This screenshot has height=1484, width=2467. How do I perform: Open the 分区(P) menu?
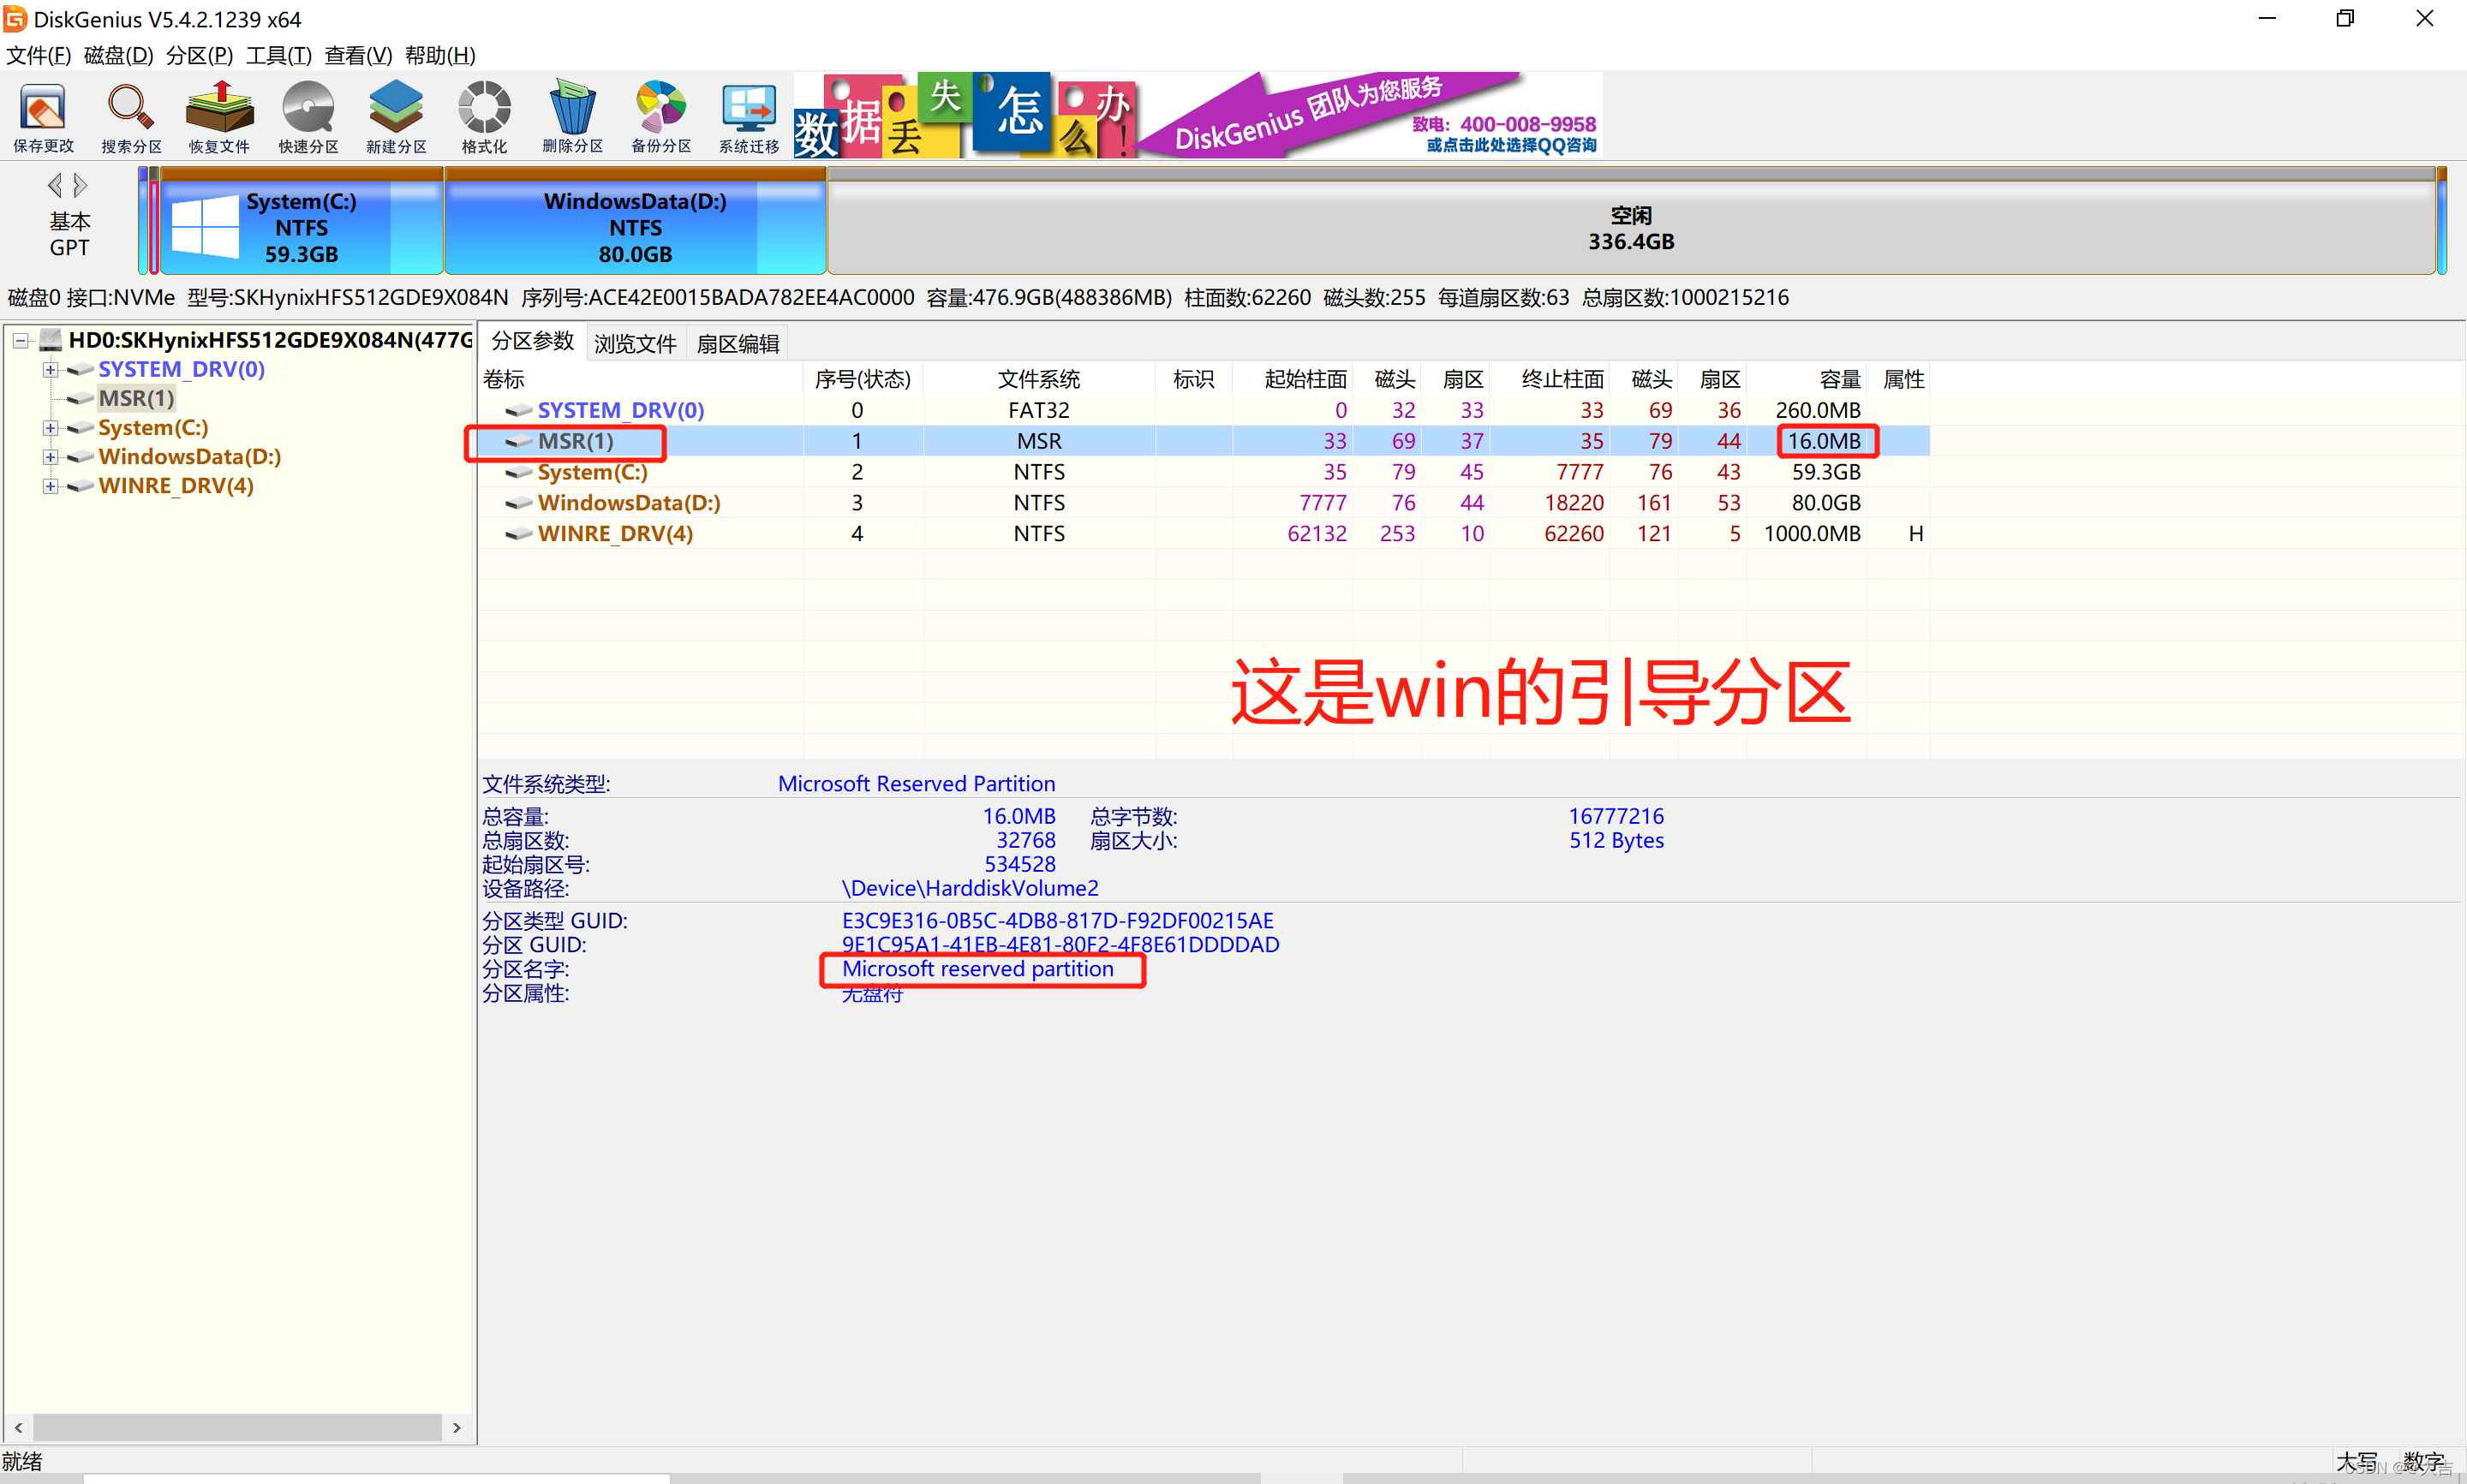[x=199, y=55]
